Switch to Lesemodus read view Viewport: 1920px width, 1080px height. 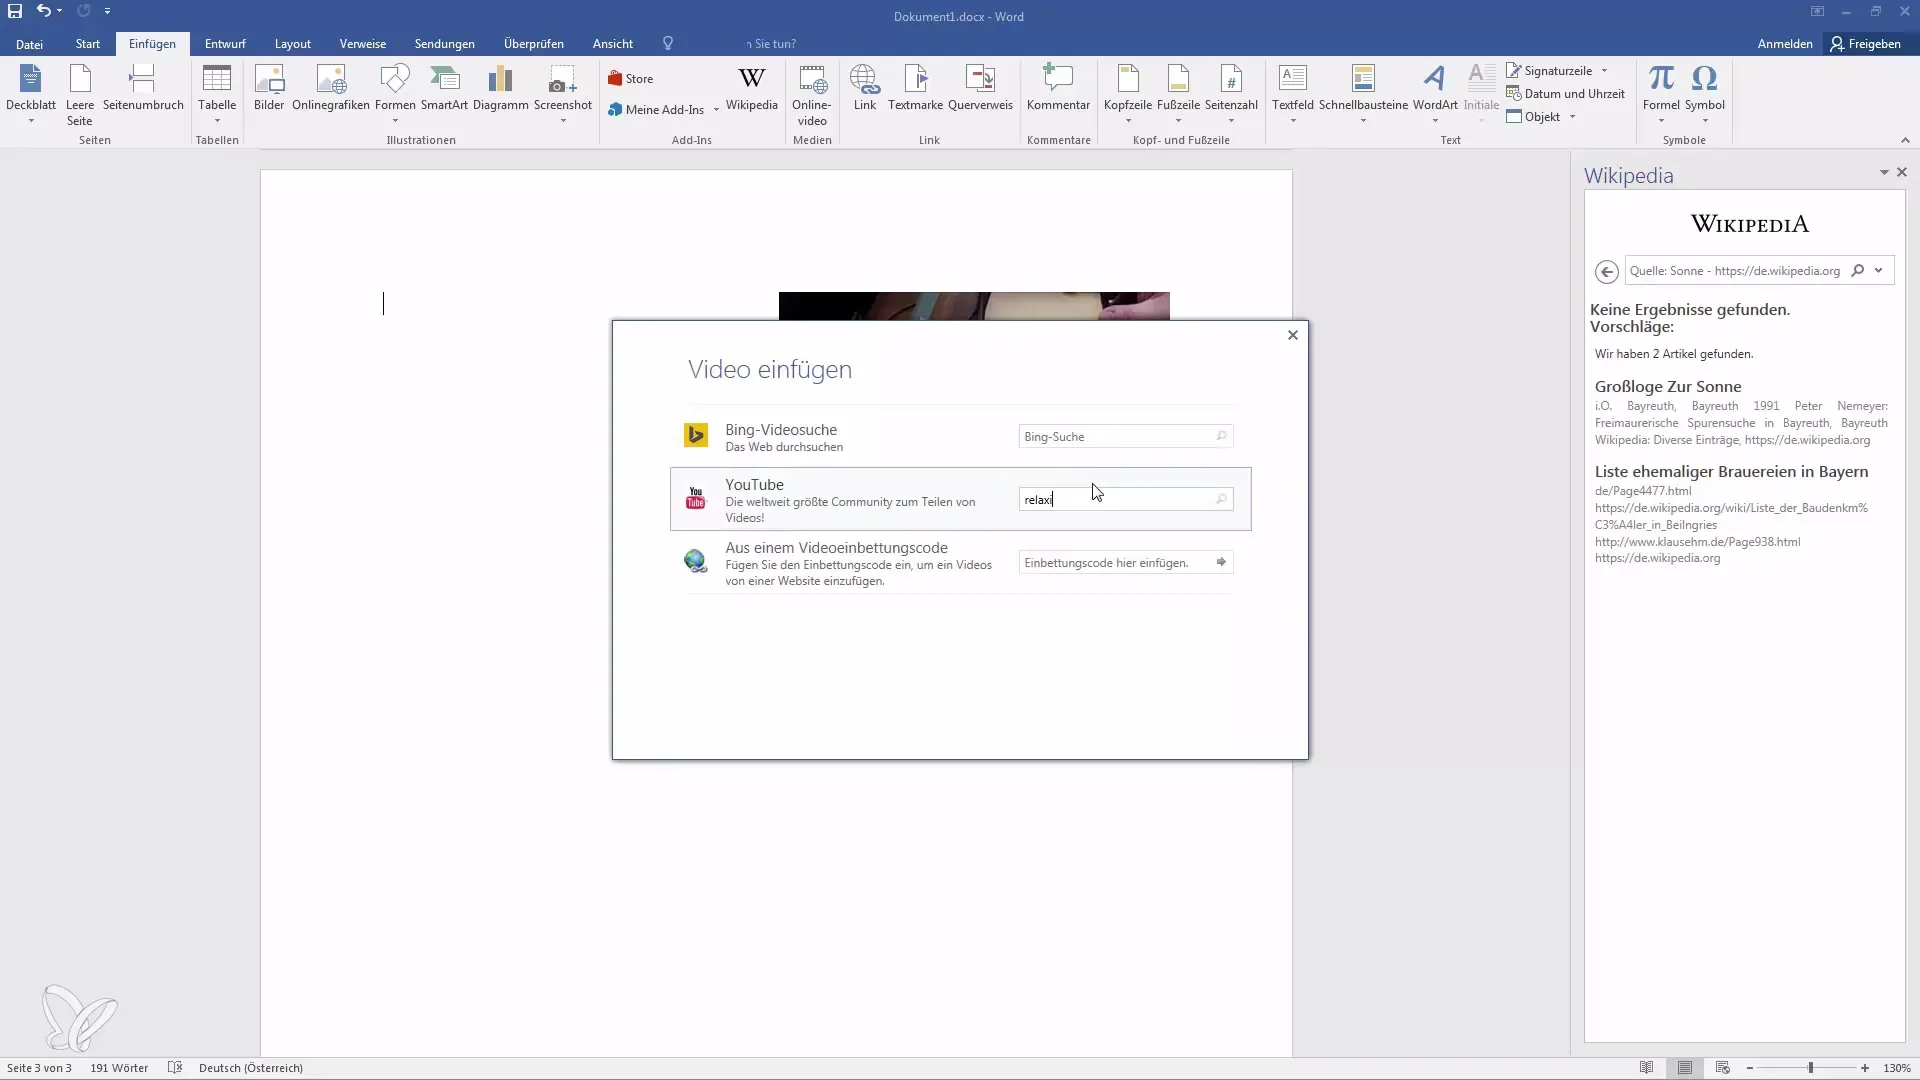click(1646, 1068)
